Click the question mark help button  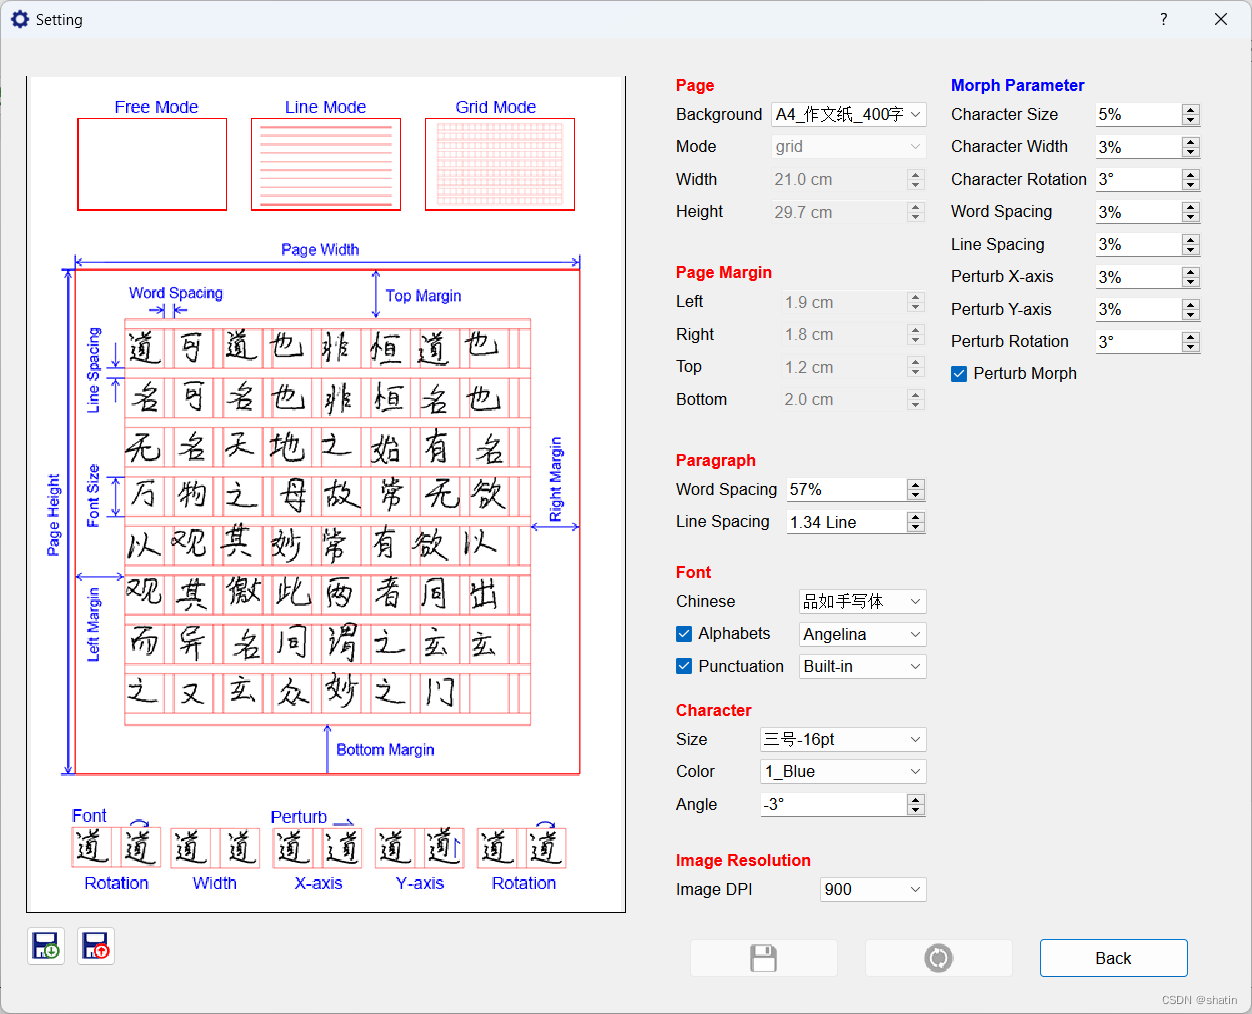pyautogui.click(x=1163, y=19)
